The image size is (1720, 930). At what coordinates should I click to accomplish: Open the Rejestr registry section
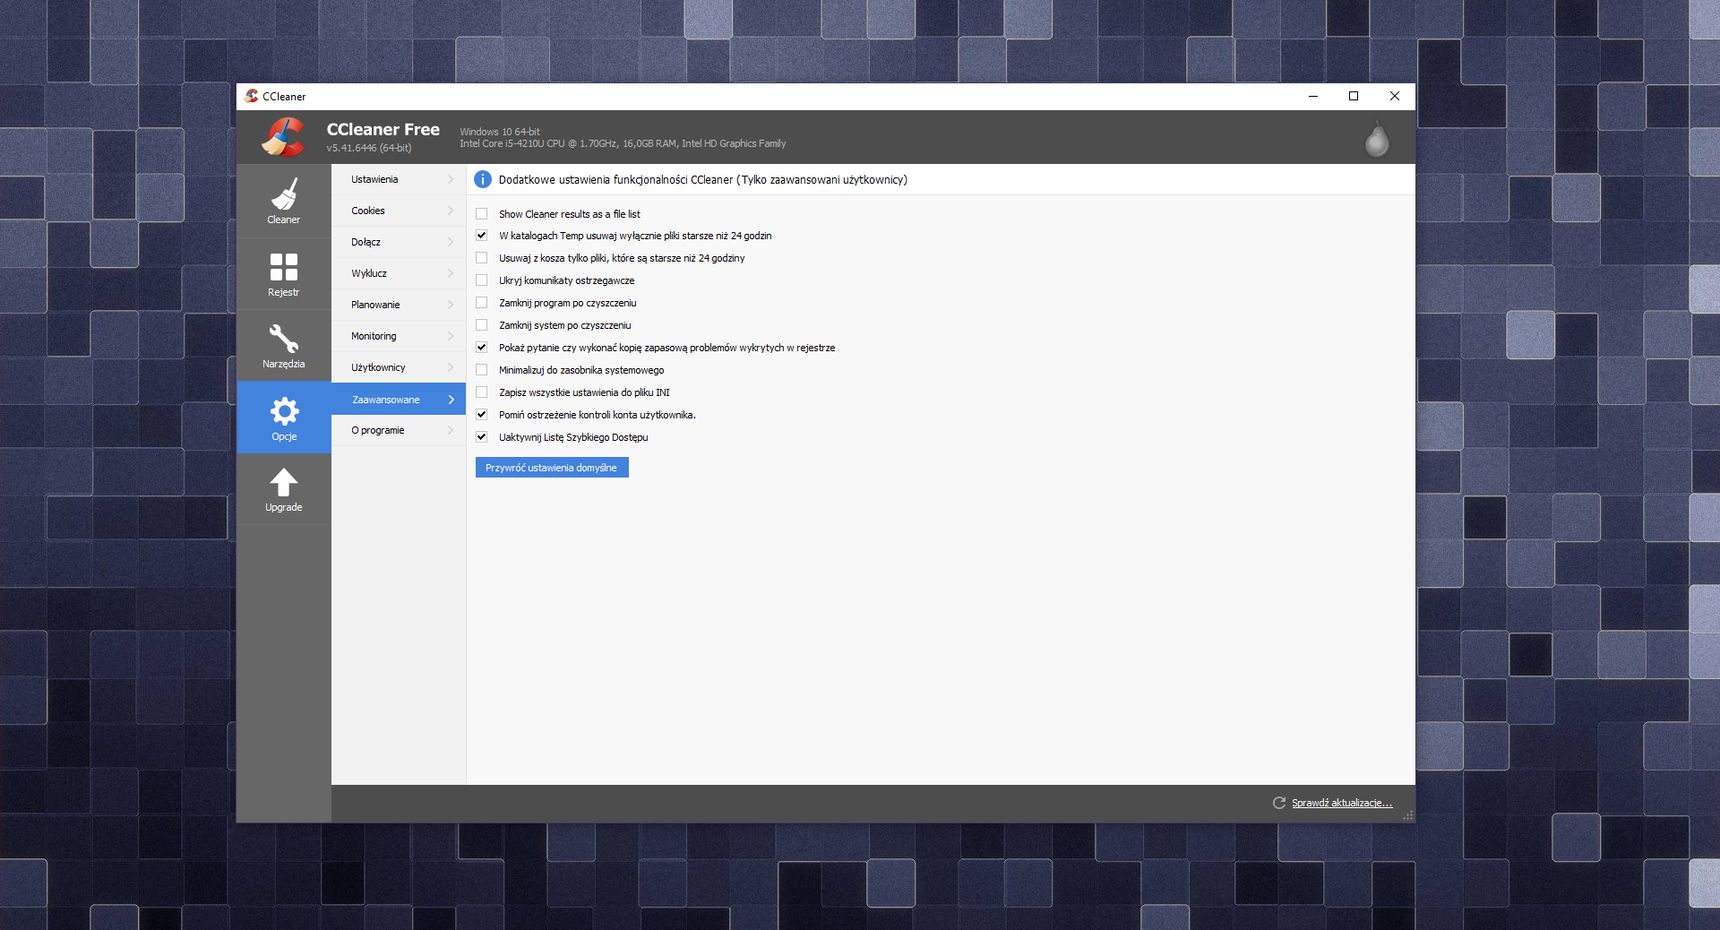[284, 274]
